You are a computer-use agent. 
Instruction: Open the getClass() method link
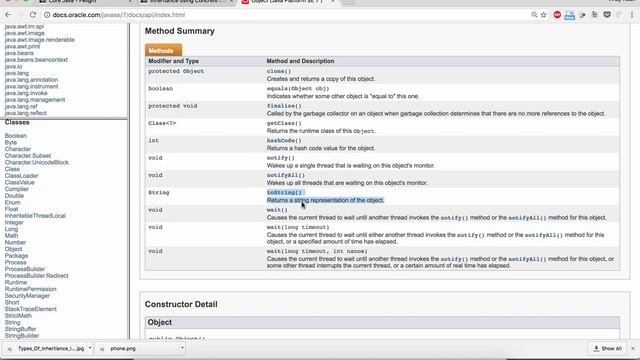tap(284, 123)
